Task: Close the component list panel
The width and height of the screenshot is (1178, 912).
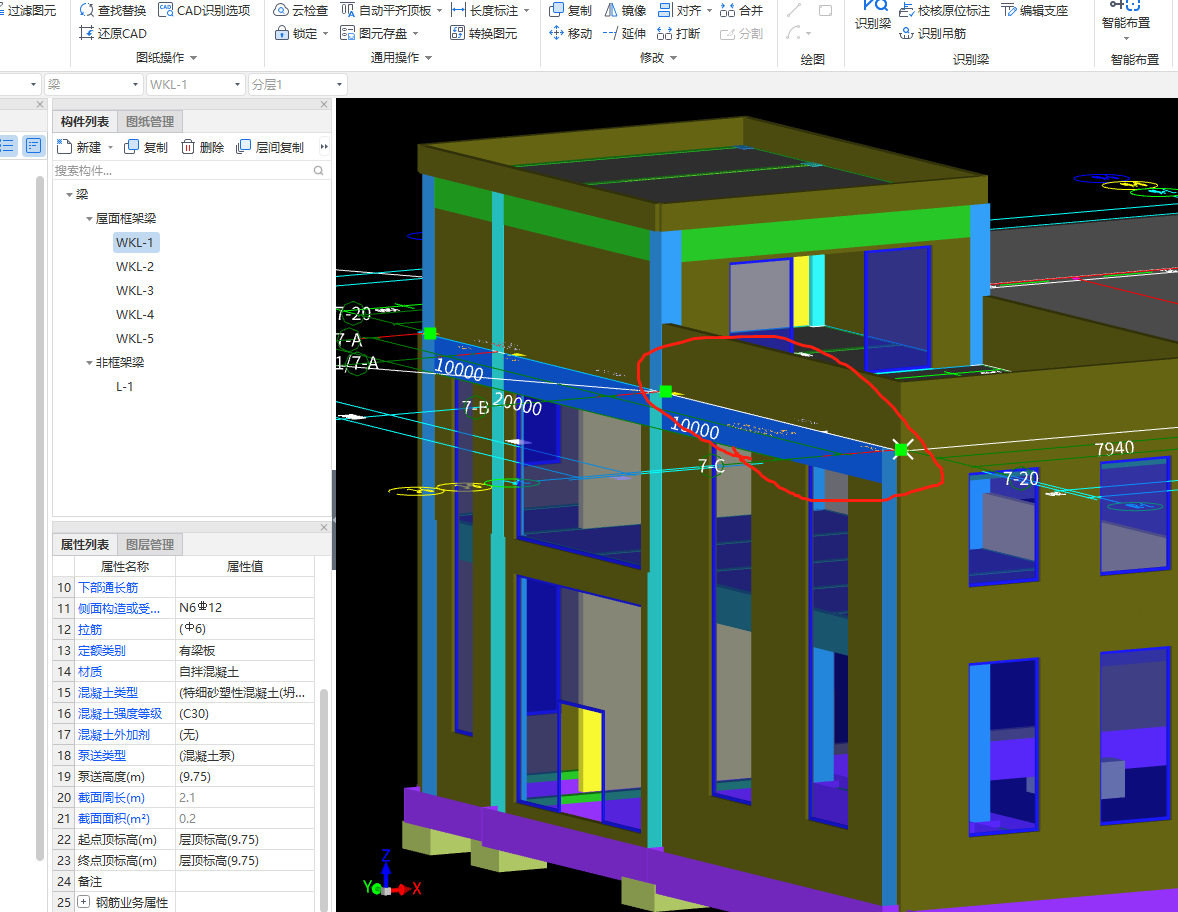Action: [324, 104]
